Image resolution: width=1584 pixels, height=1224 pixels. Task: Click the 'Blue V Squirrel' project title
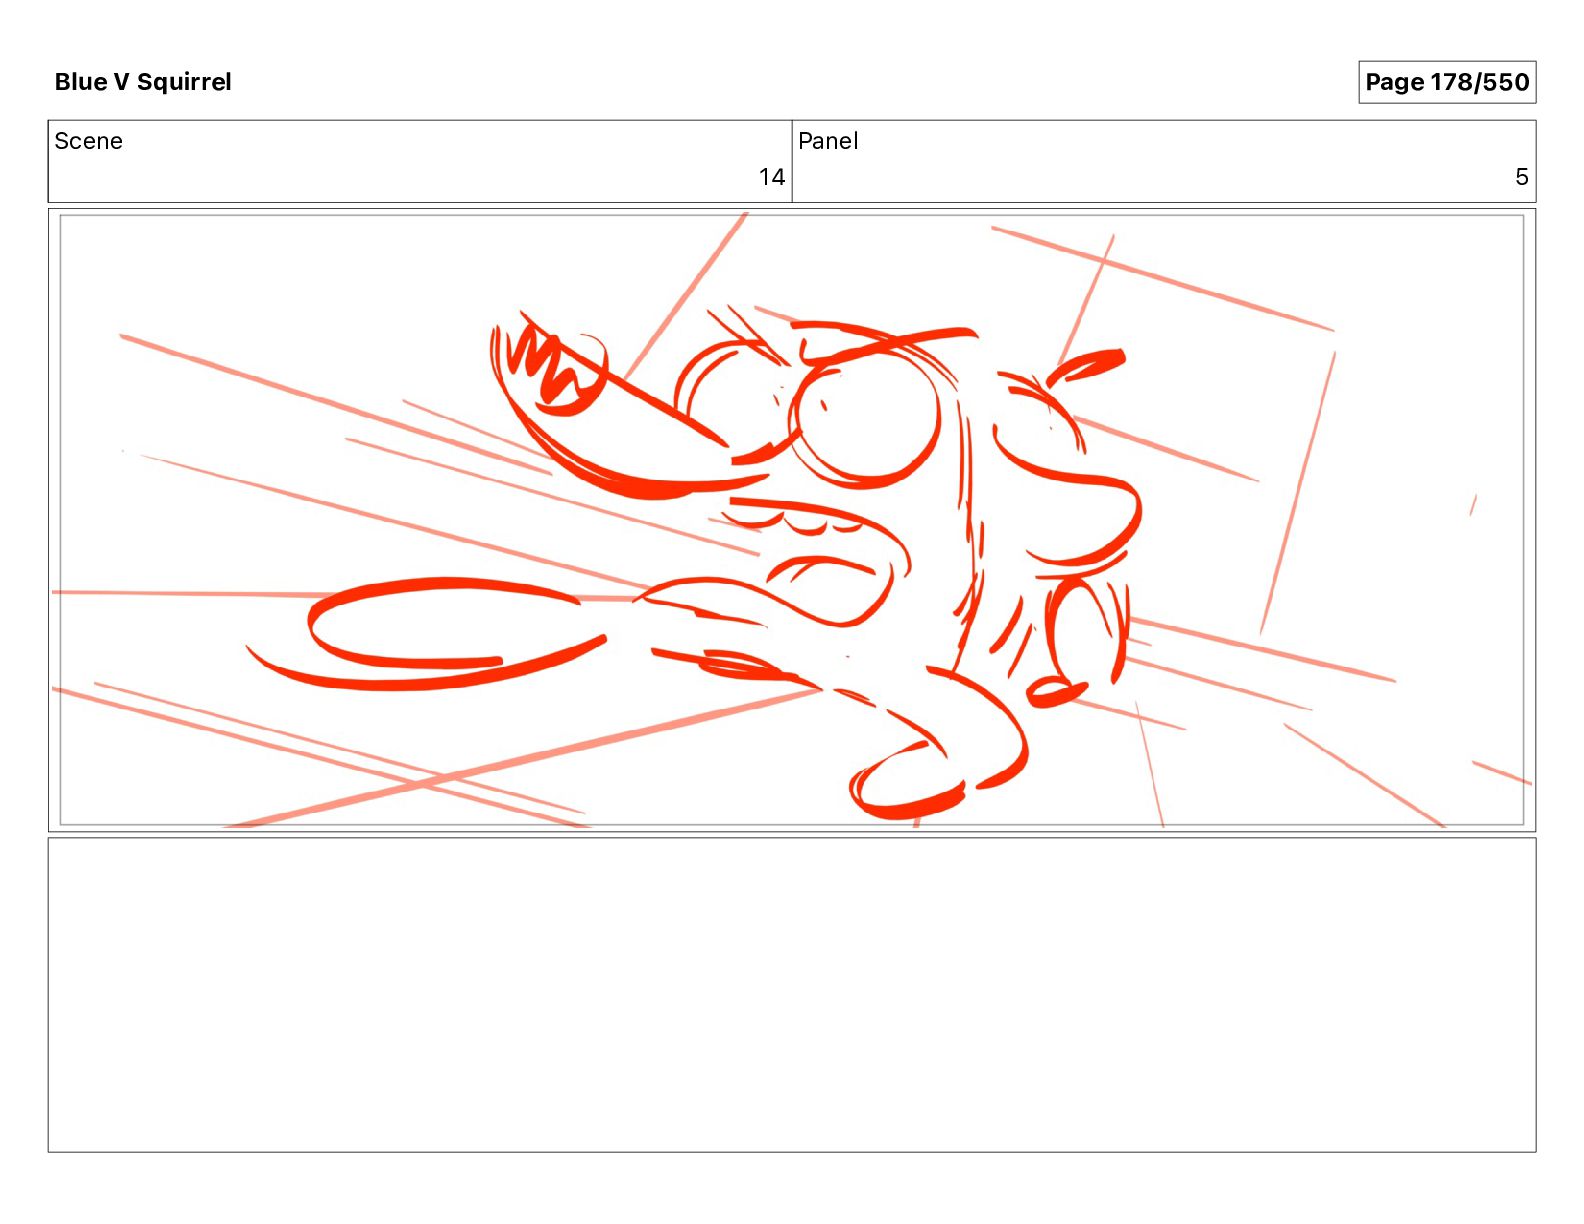coord(143,82)
